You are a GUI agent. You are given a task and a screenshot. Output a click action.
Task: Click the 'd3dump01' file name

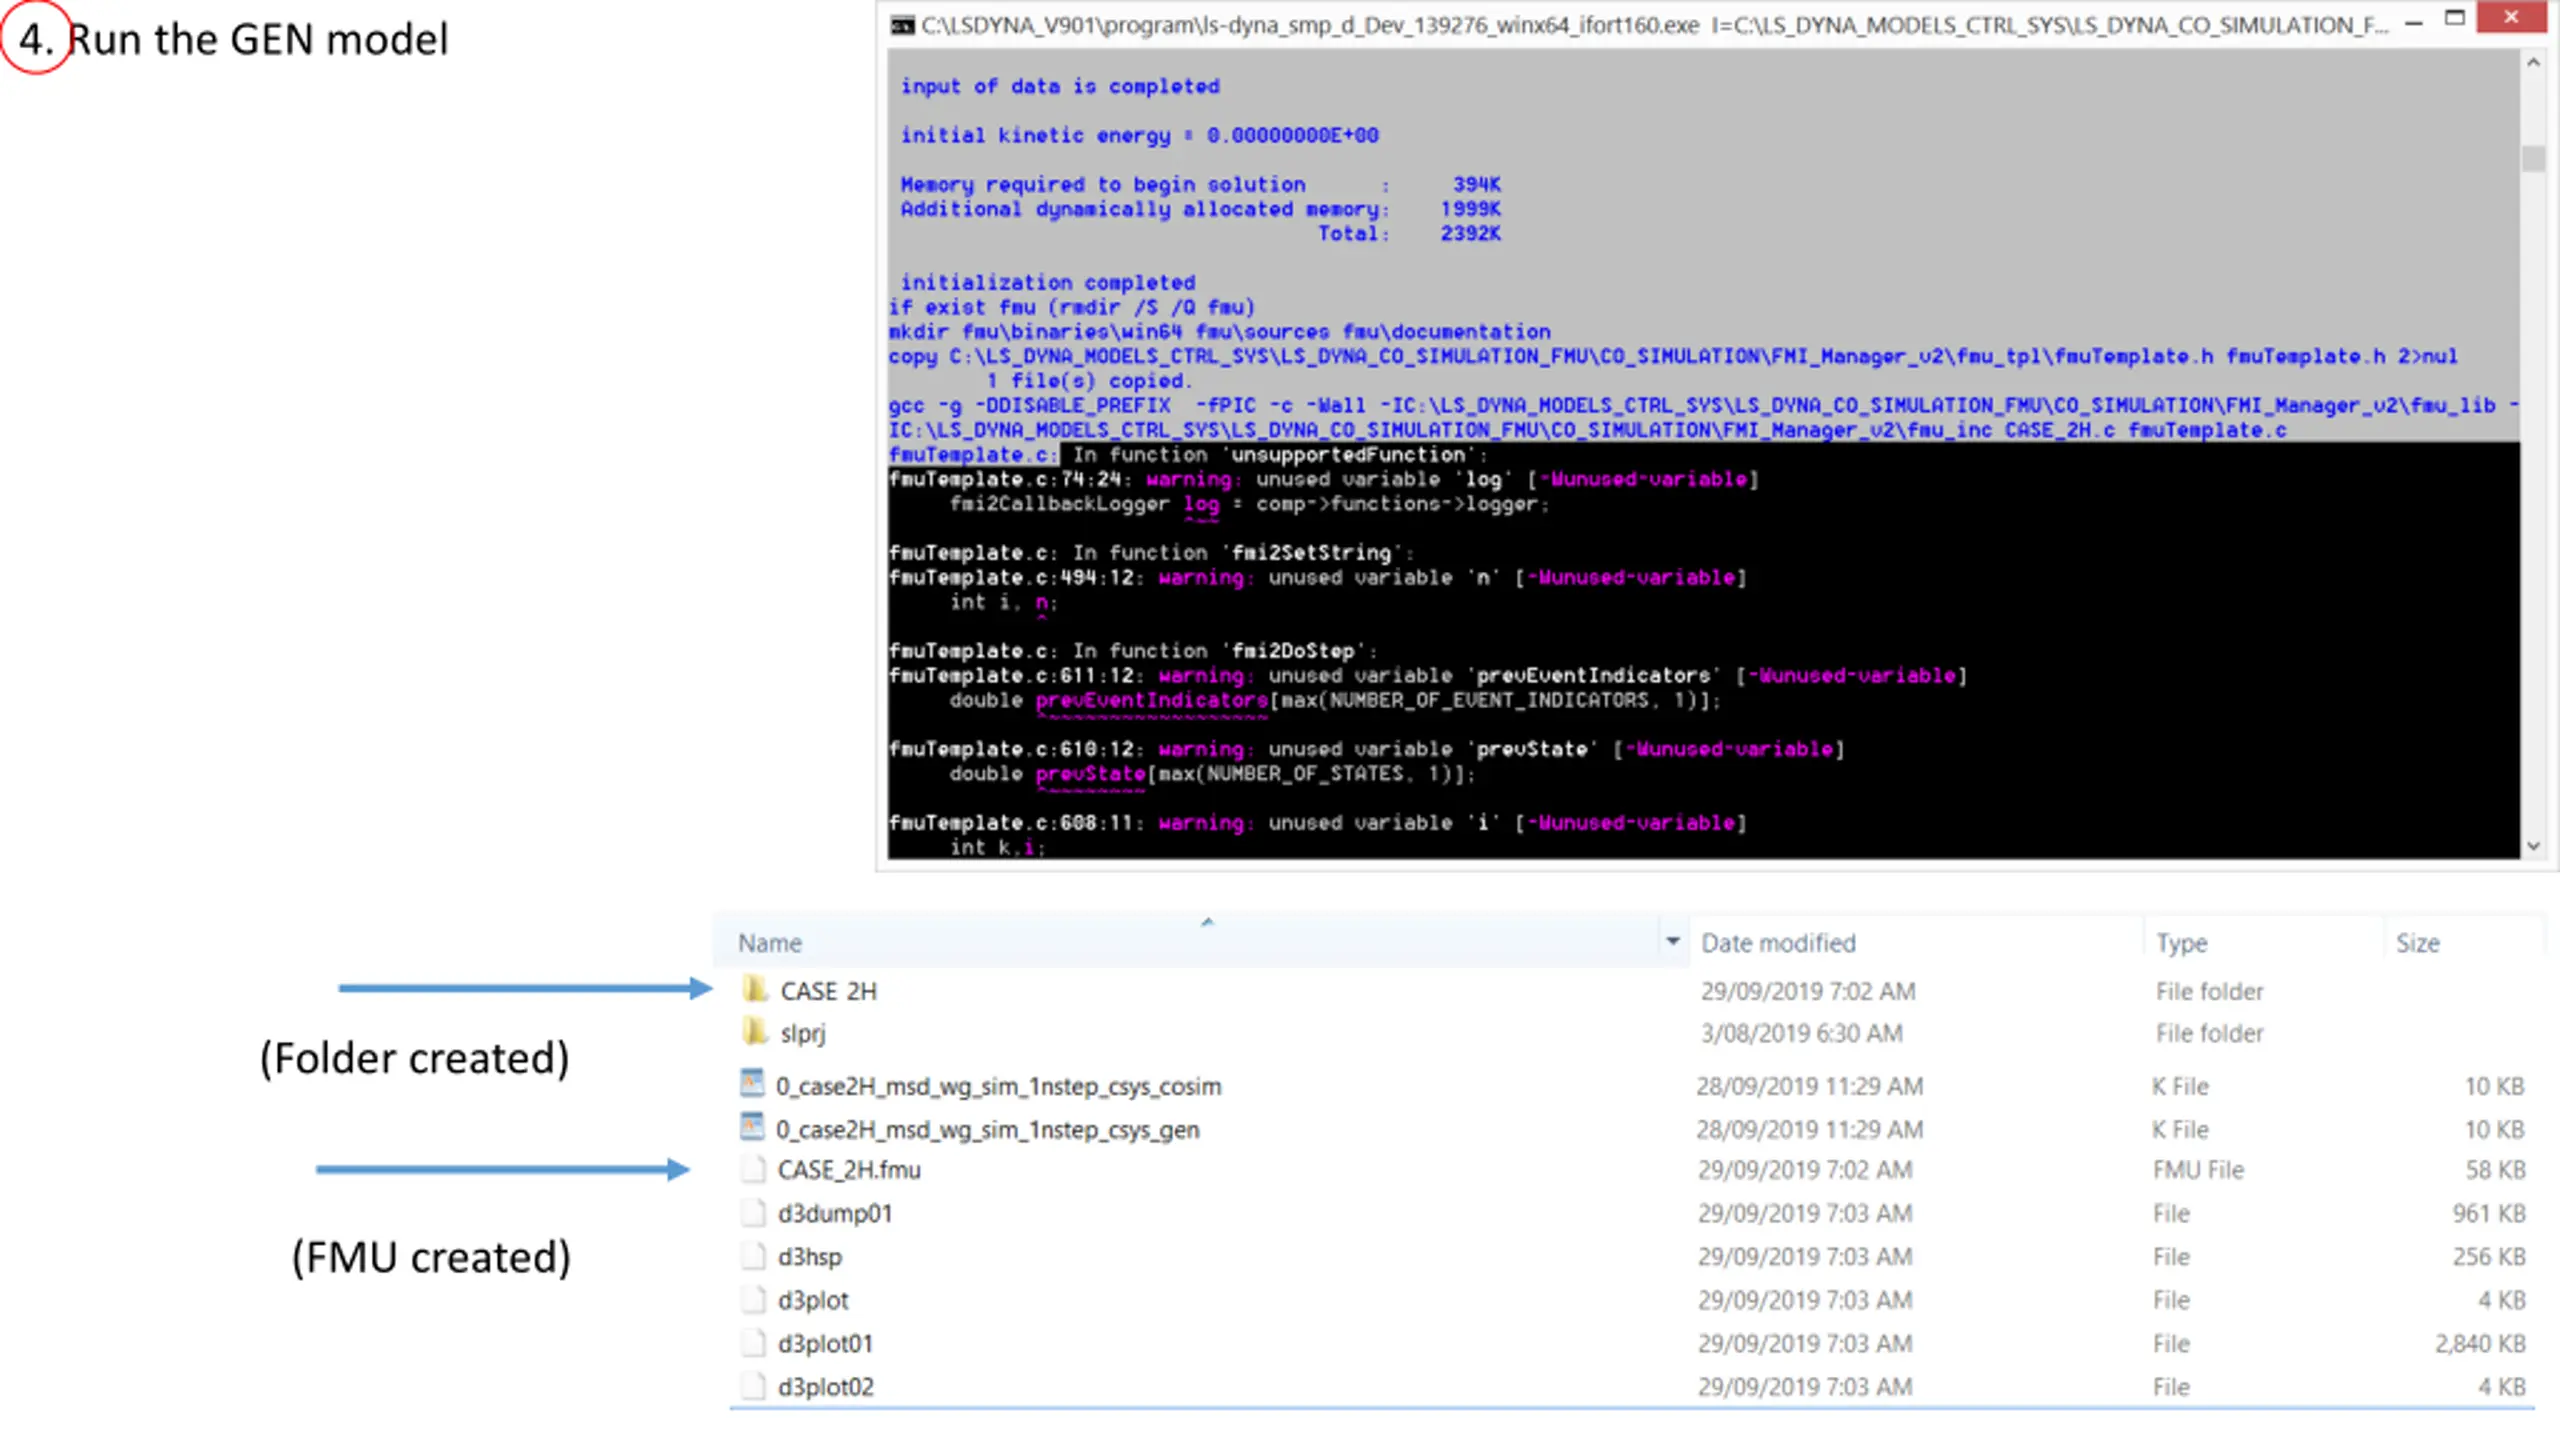(x=835, y=1213)
